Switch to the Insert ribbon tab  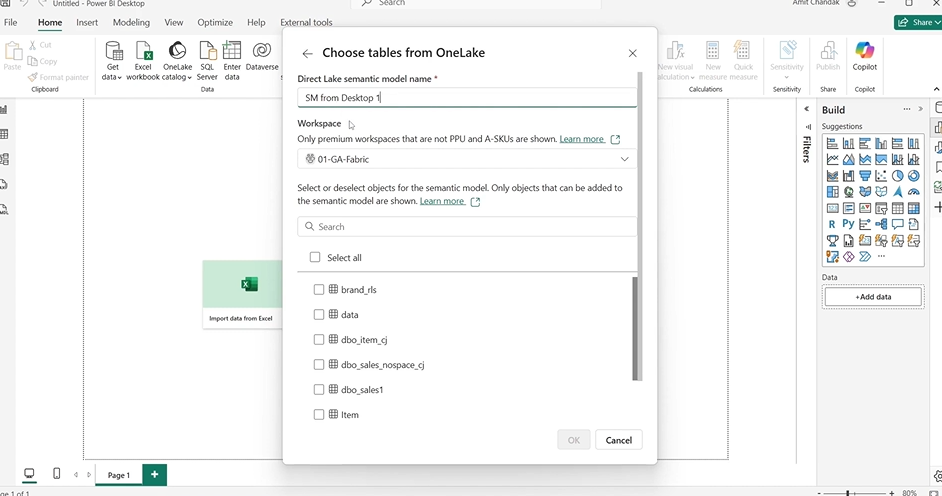pos(87,22)
